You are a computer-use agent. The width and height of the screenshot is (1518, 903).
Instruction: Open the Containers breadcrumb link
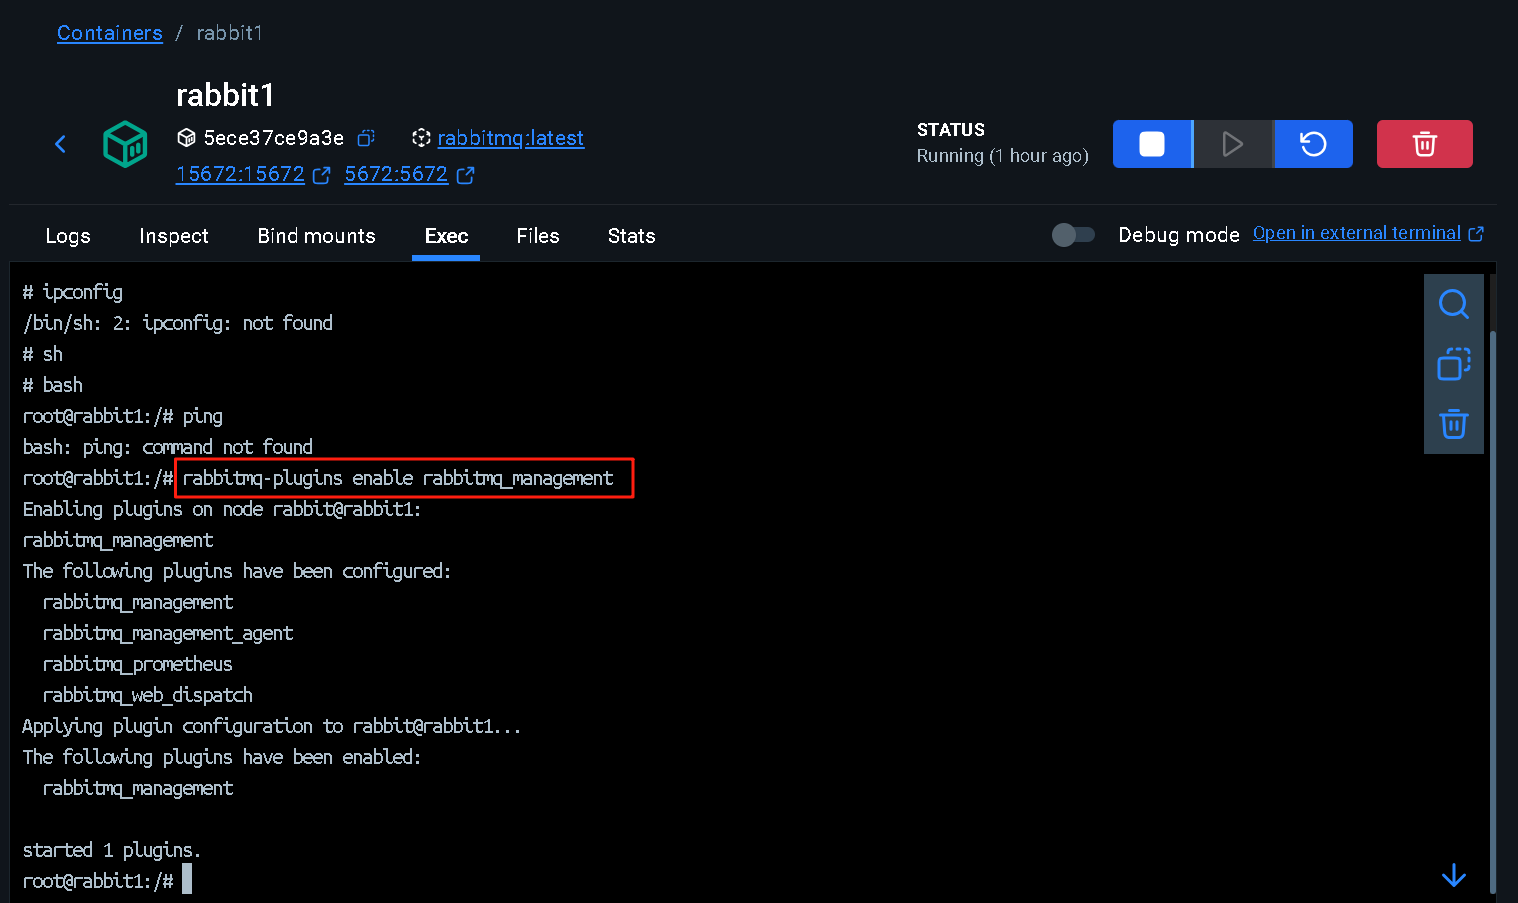tap(109, 33)
